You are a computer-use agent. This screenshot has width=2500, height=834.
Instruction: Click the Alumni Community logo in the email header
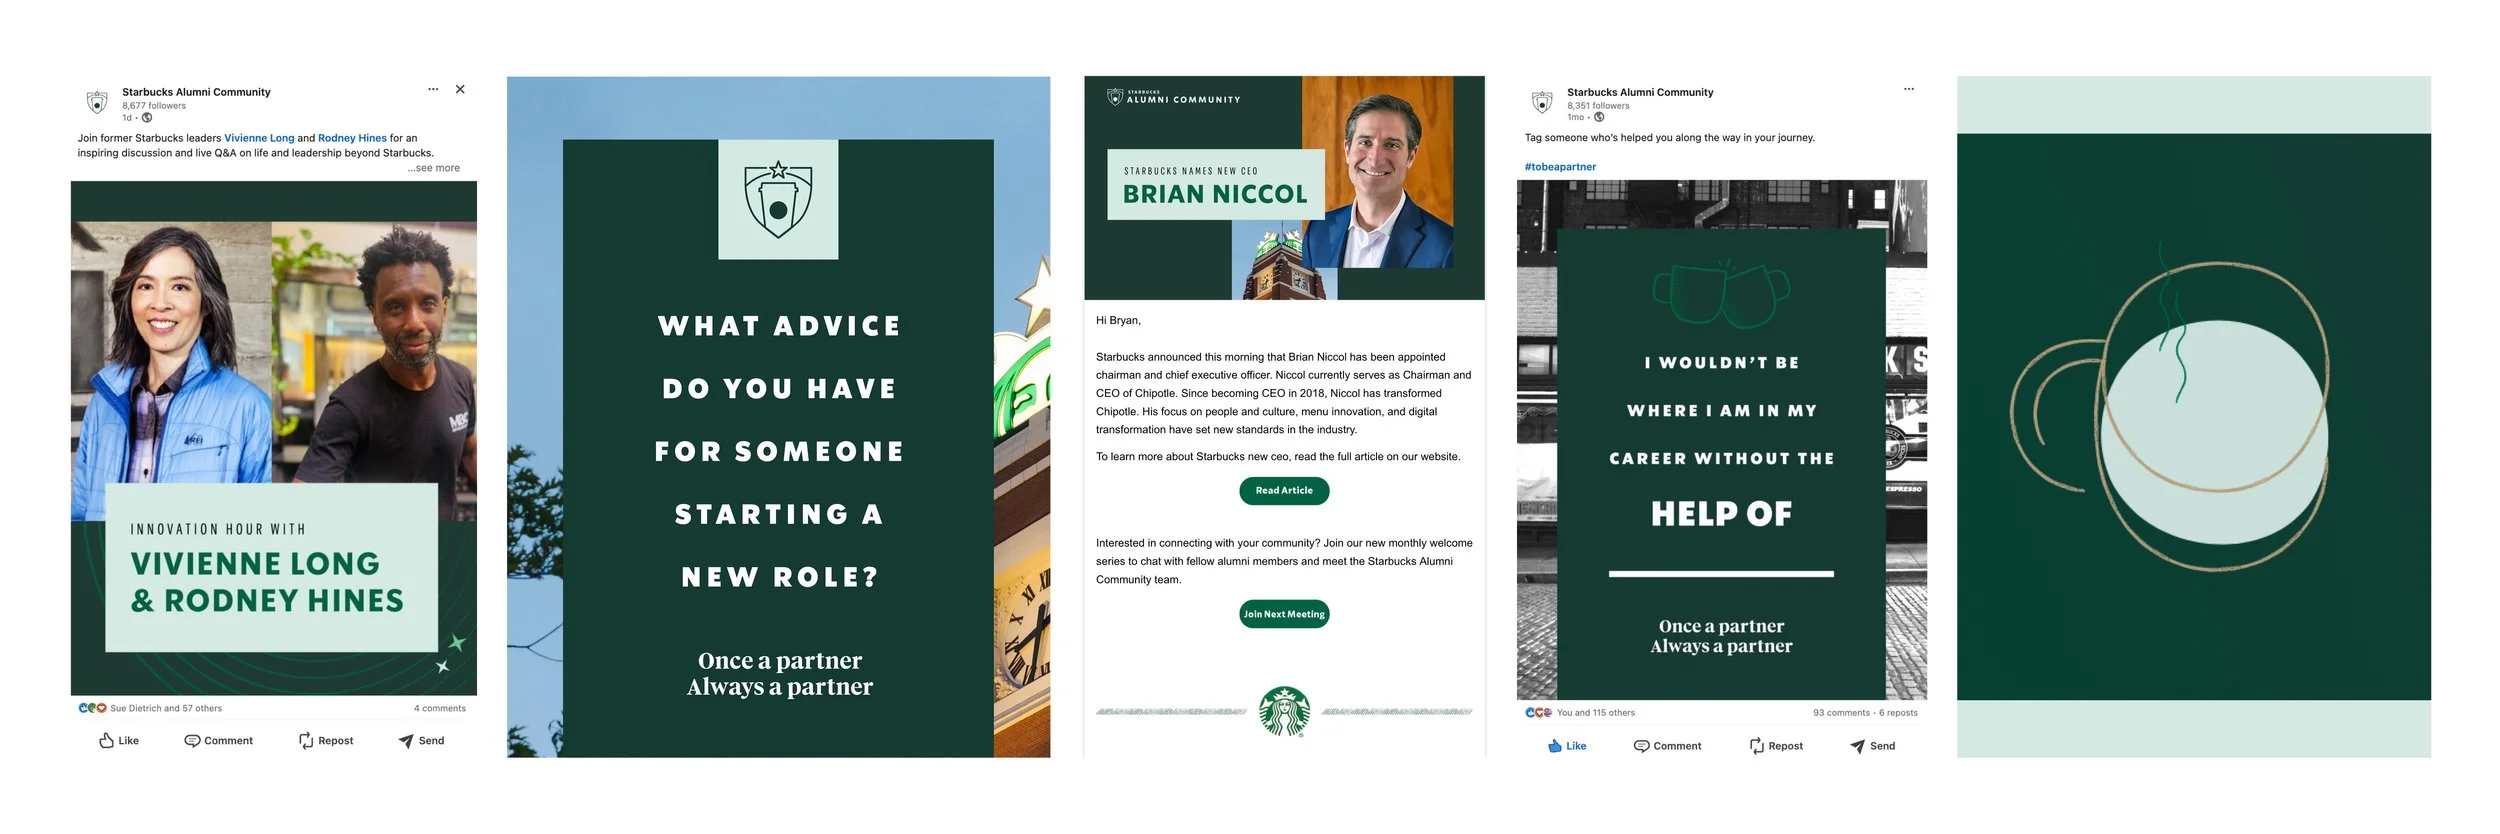[1174, 97]
